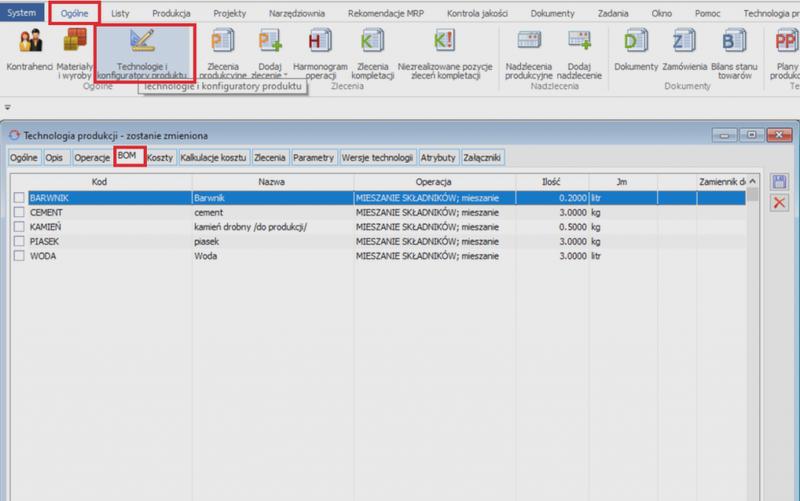Select the Ogólne tab in technology window
Screen dimensions: 800x501
point(24,158)
